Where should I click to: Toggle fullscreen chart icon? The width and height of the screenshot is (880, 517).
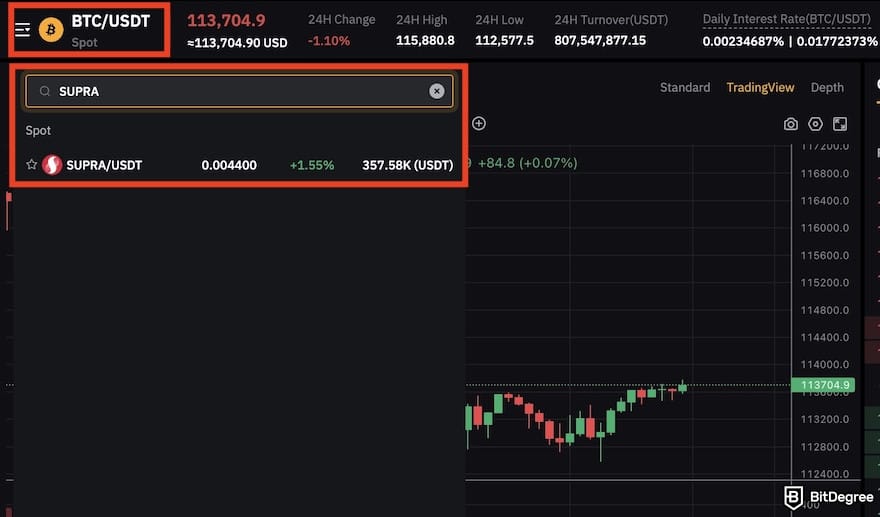tap(840, 124)
